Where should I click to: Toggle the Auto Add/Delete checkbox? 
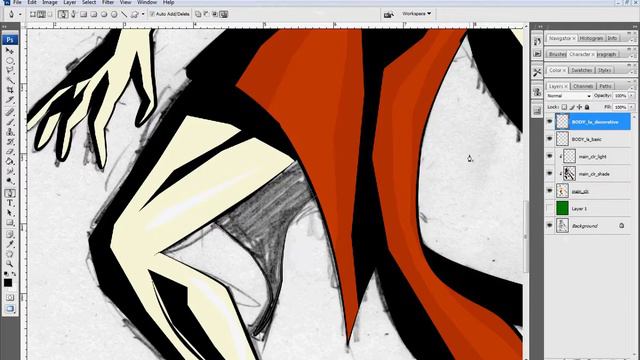tap(152, 14)
